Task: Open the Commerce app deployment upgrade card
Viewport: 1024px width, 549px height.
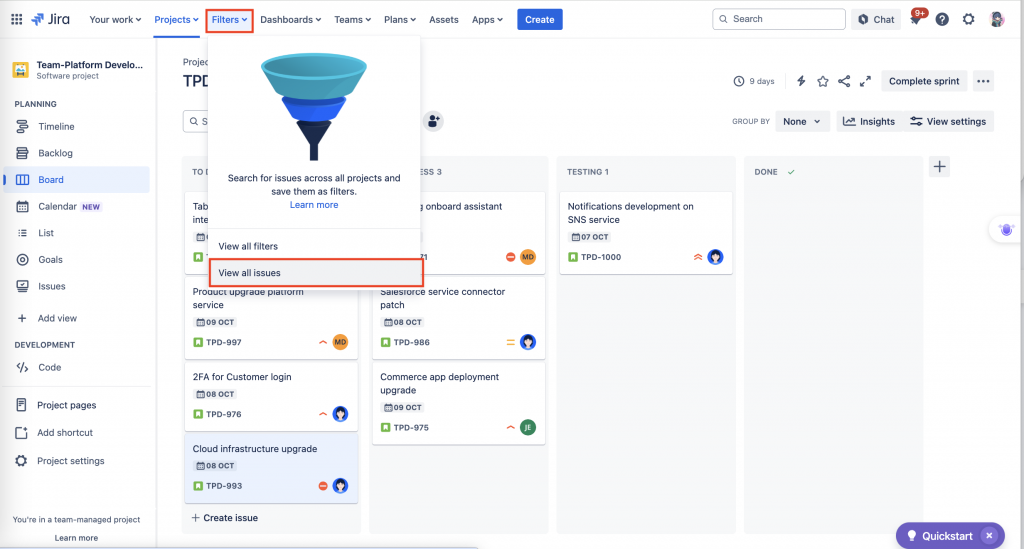Action: pyautogui.click(x=458, y=403)
